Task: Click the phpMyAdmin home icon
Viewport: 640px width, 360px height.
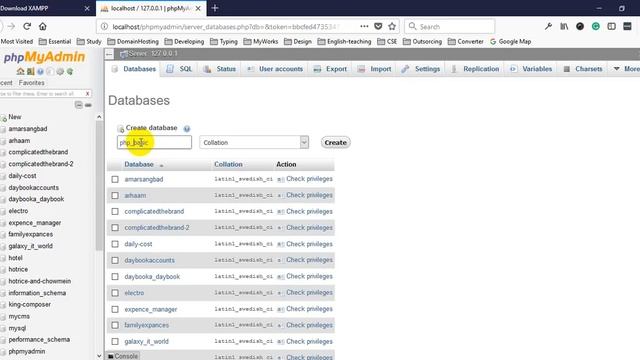Action: pyautogui.click(x=20, y=71)
